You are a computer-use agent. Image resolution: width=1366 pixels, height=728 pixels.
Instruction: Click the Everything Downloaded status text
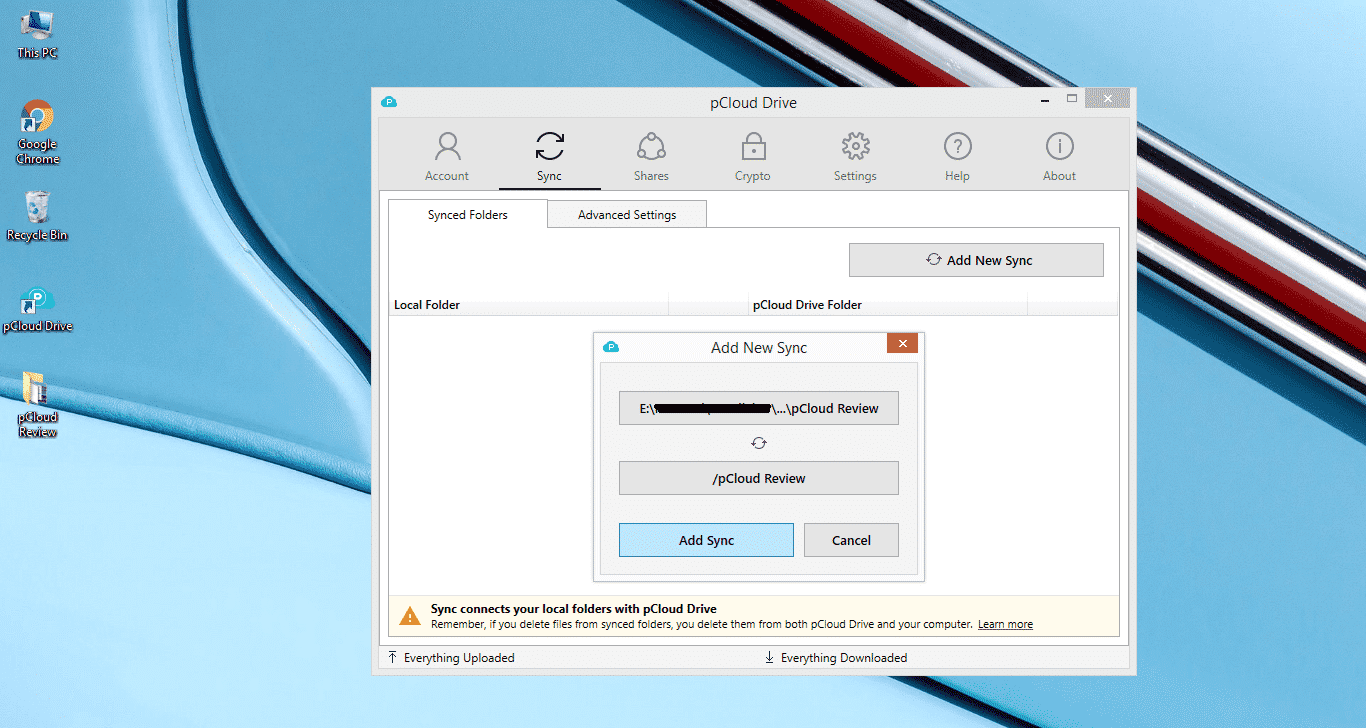click(844, 658)
